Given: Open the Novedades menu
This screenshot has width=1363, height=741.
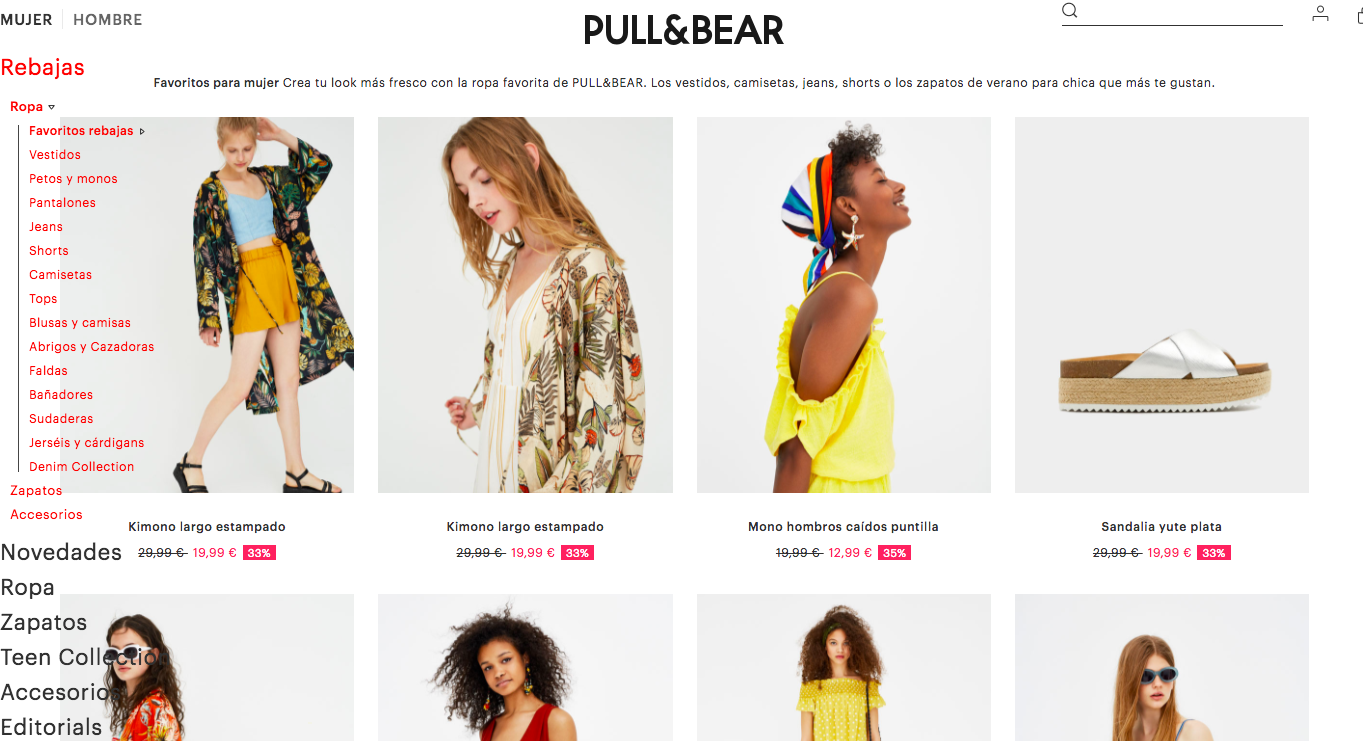Looking at the screenshot, I should tap(61, 552).
